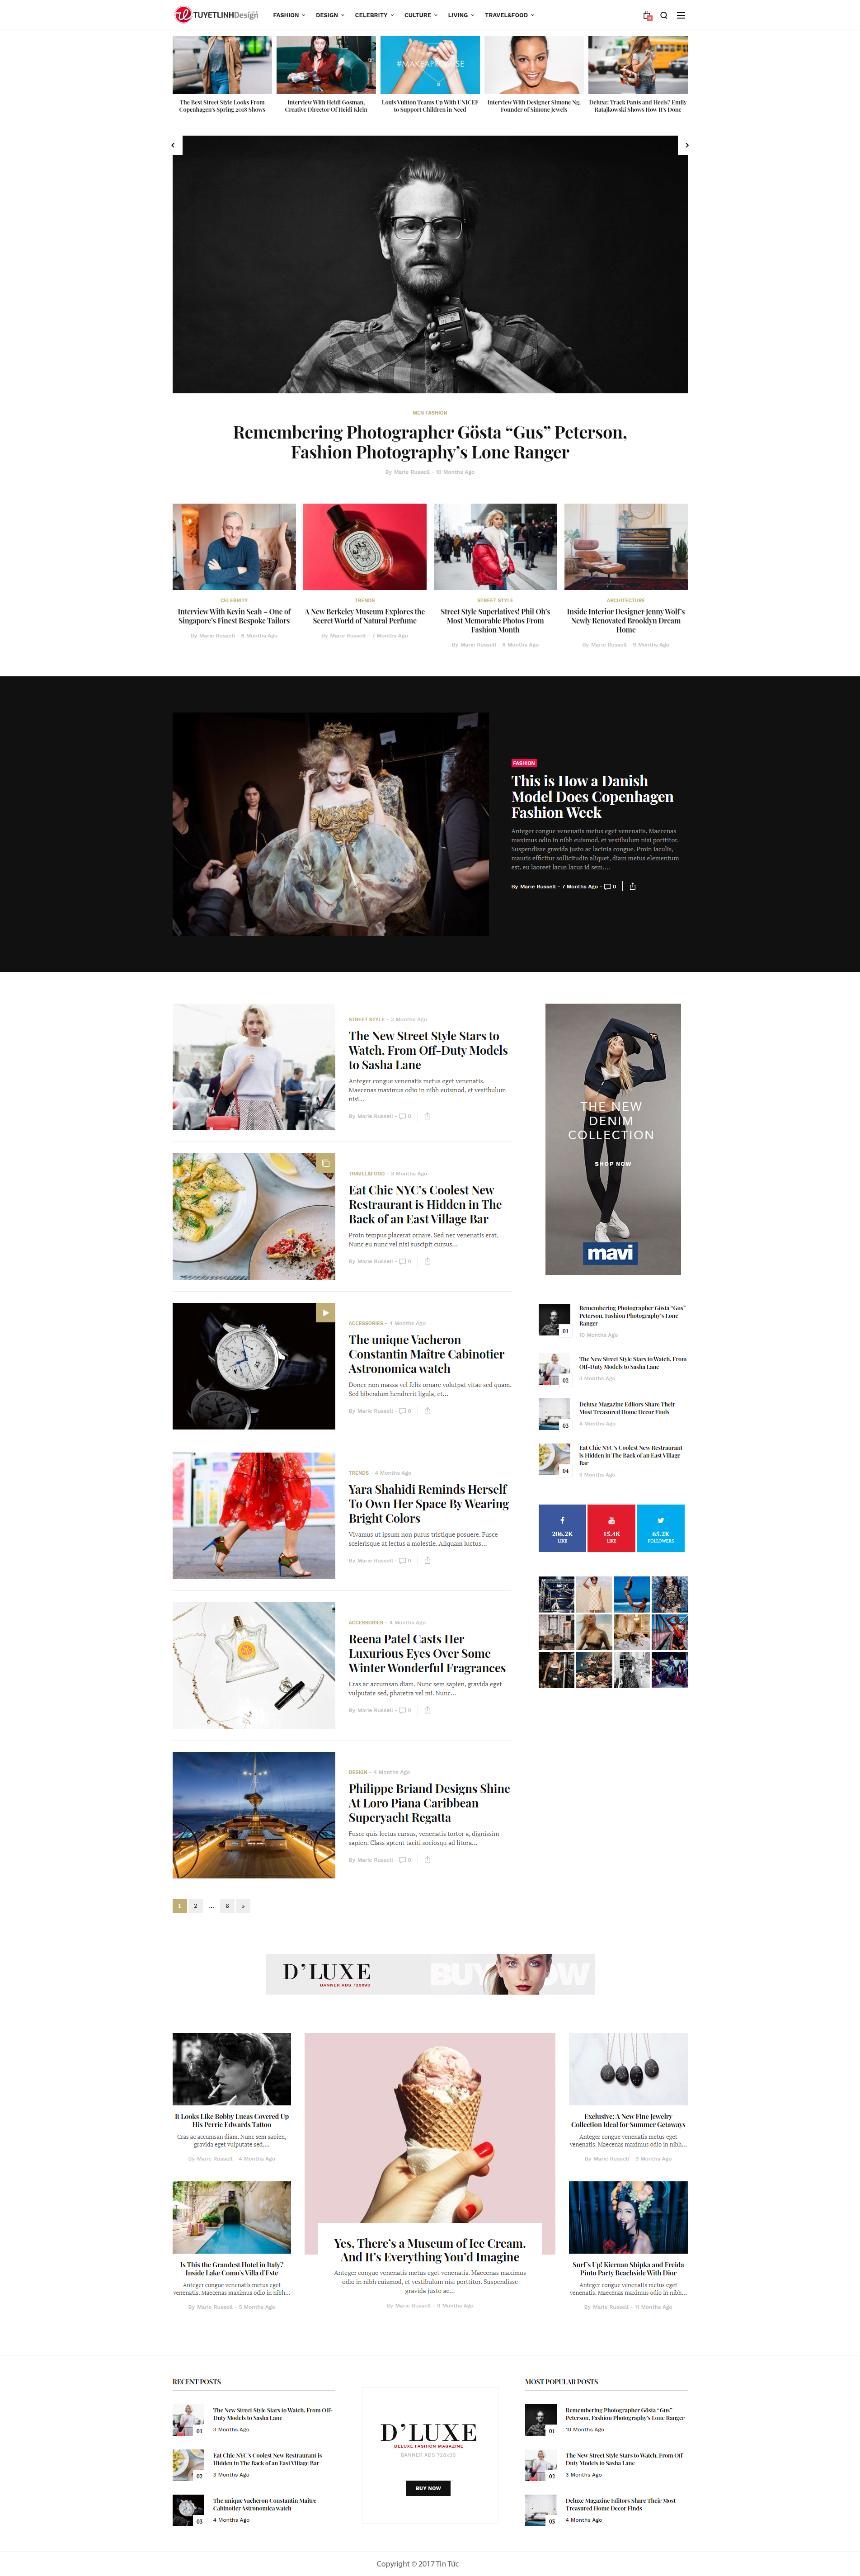Open the Living menu item

(461, 16)
